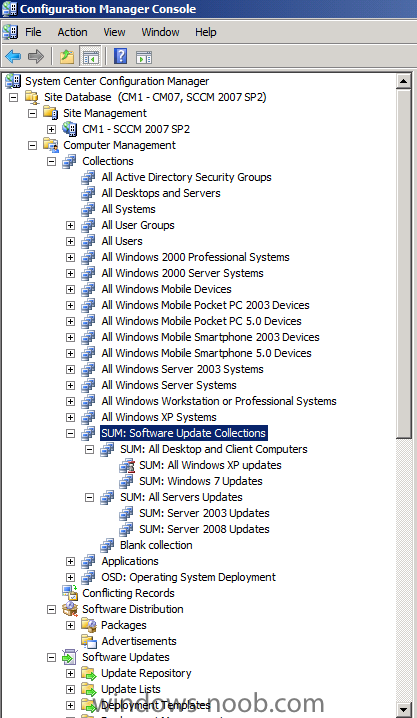This screenshot has width=417, height=718.
Task: Select SUM: Server 2003 Updates
Action: [204, 513]
